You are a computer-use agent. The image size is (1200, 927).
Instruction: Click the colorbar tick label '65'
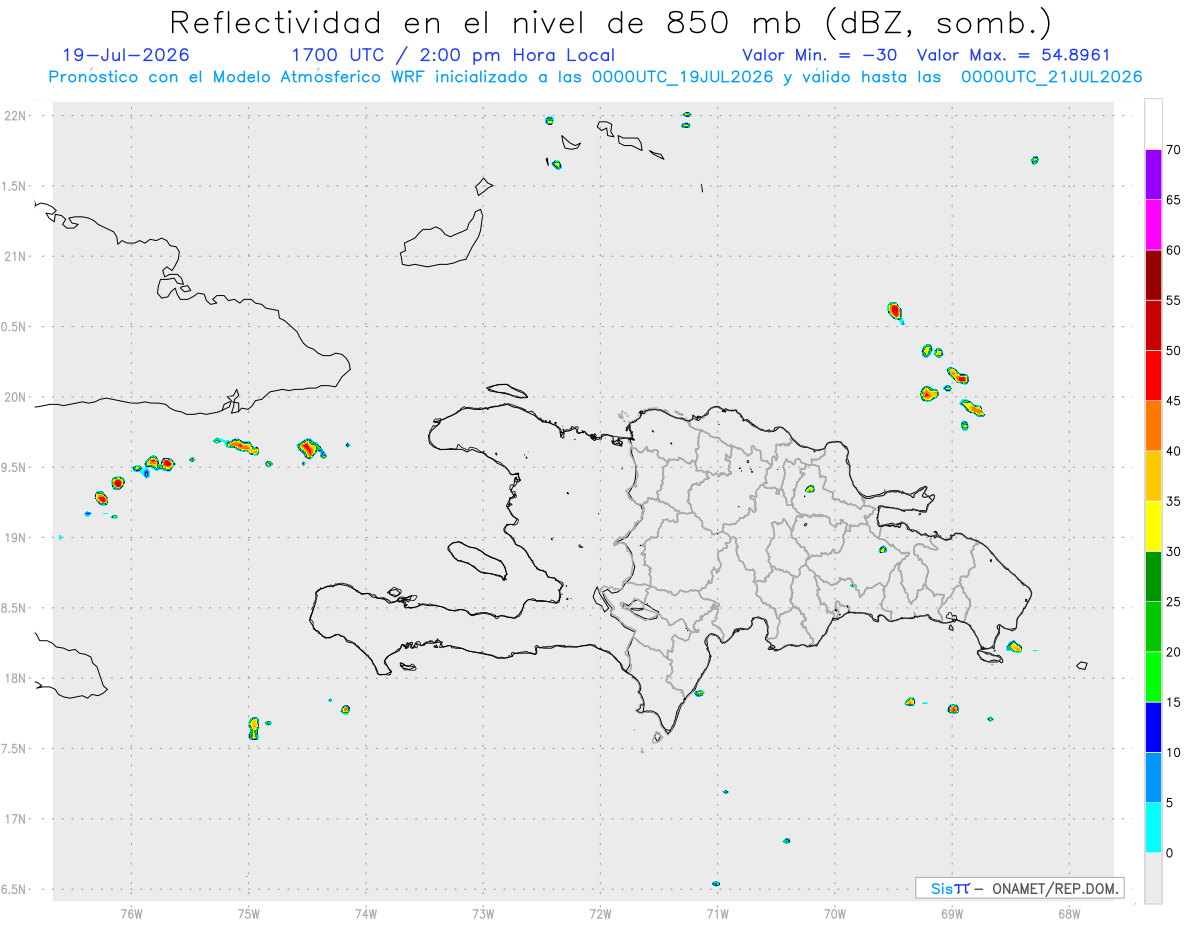(1173, 200)
